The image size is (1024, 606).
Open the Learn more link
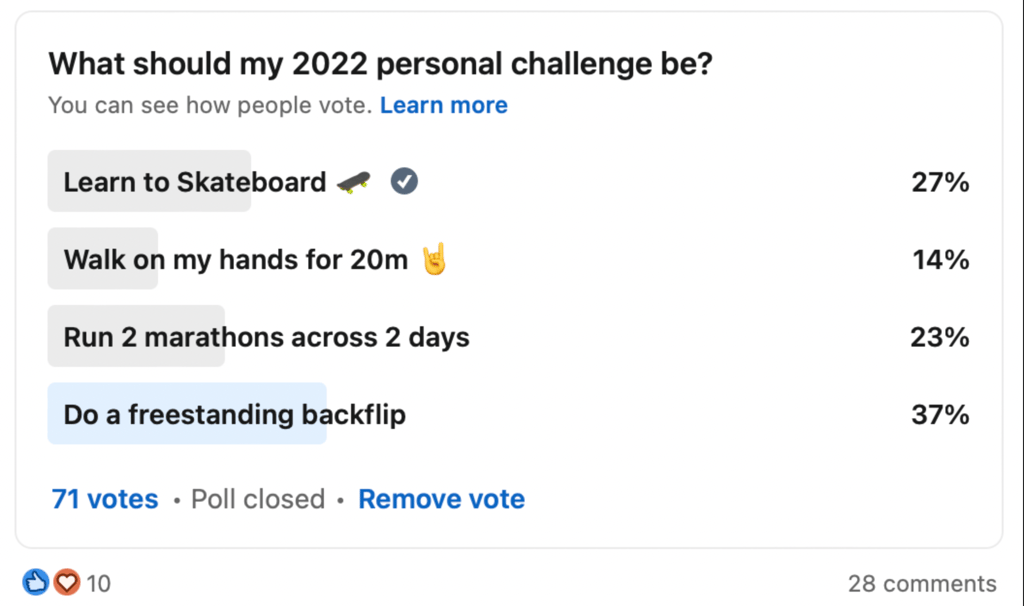tap(443, 105)
